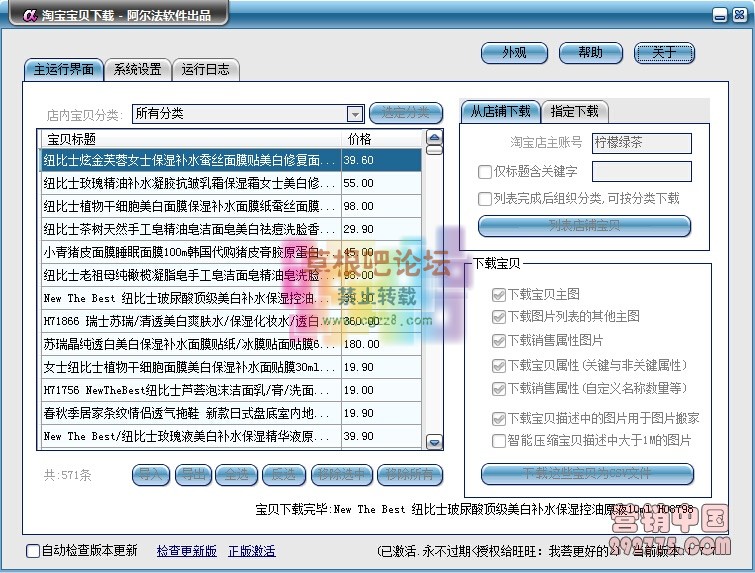Toggle 下载图片列表的其他主图 checkbox
The width and height of the screenshot is (755, 573).
pos(499,316)
